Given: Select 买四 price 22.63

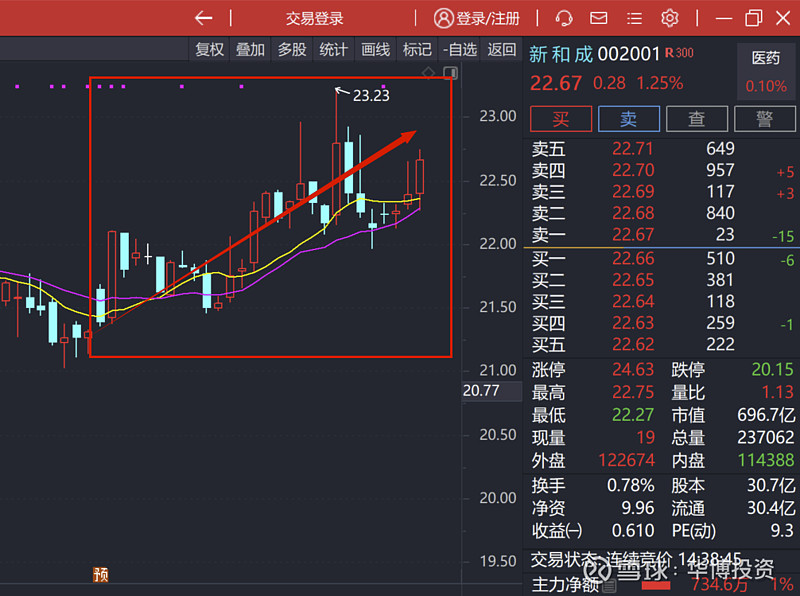Looking at the screenshot, I should (x=633, y=323).
